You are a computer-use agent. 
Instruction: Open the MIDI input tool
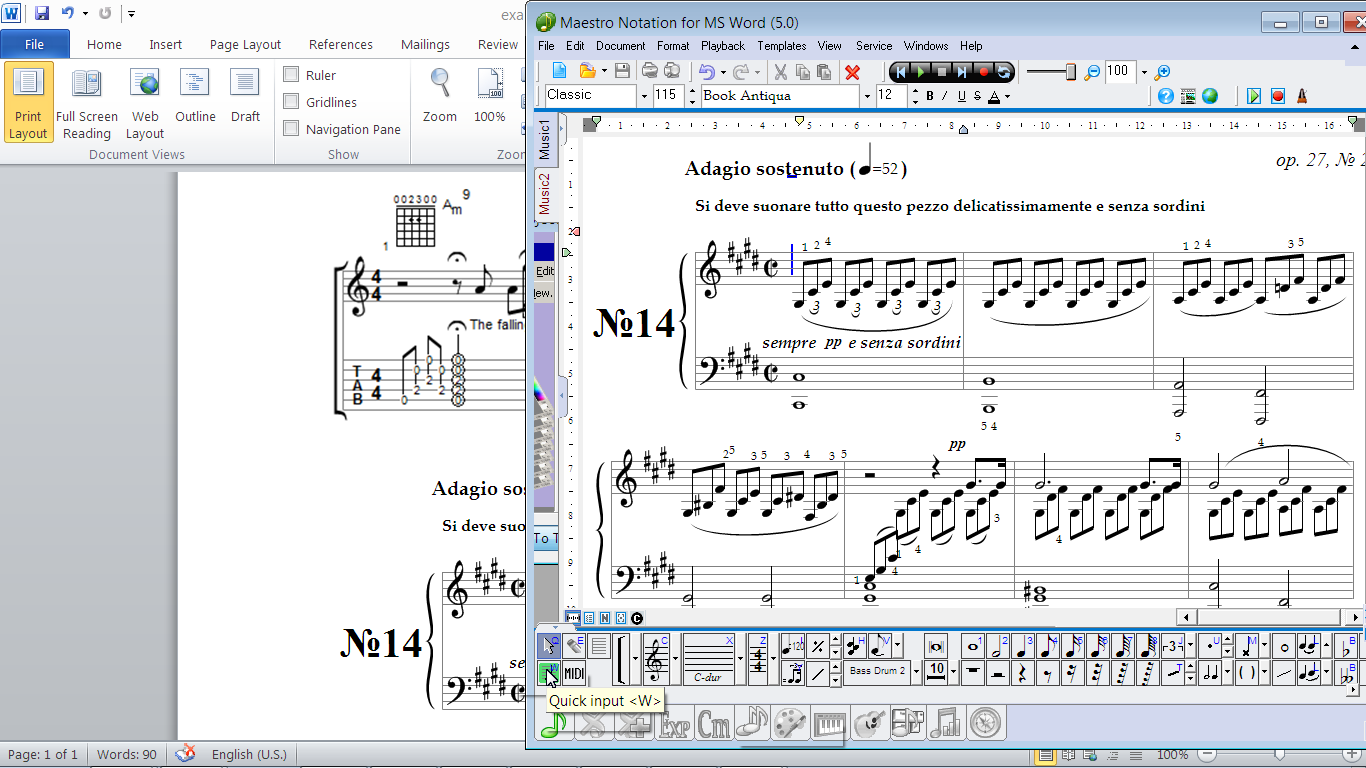click(575, 674)
